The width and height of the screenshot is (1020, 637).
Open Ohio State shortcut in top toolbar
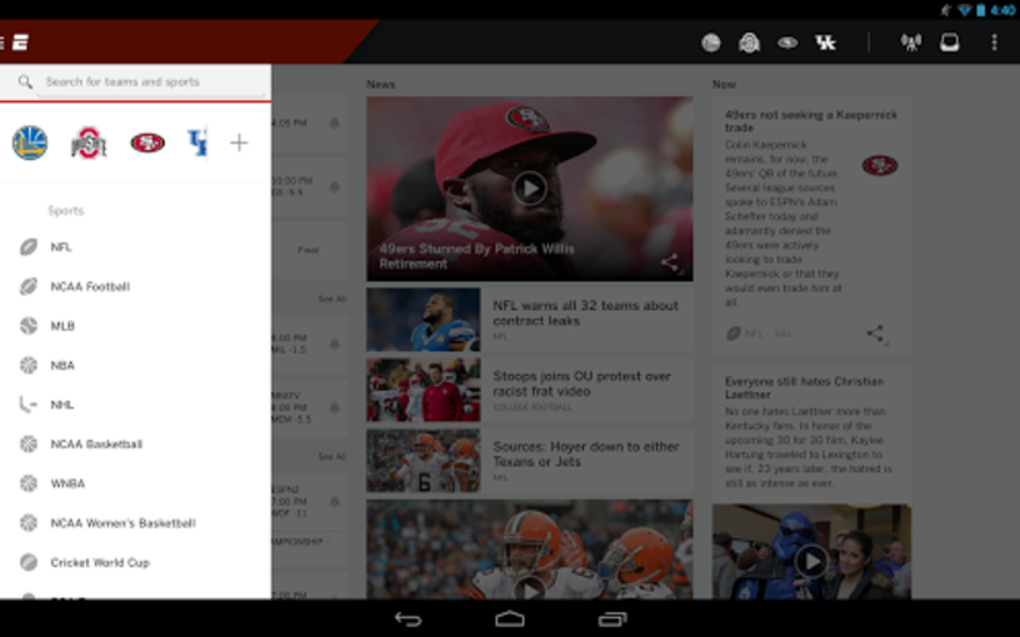click(749, 43)
